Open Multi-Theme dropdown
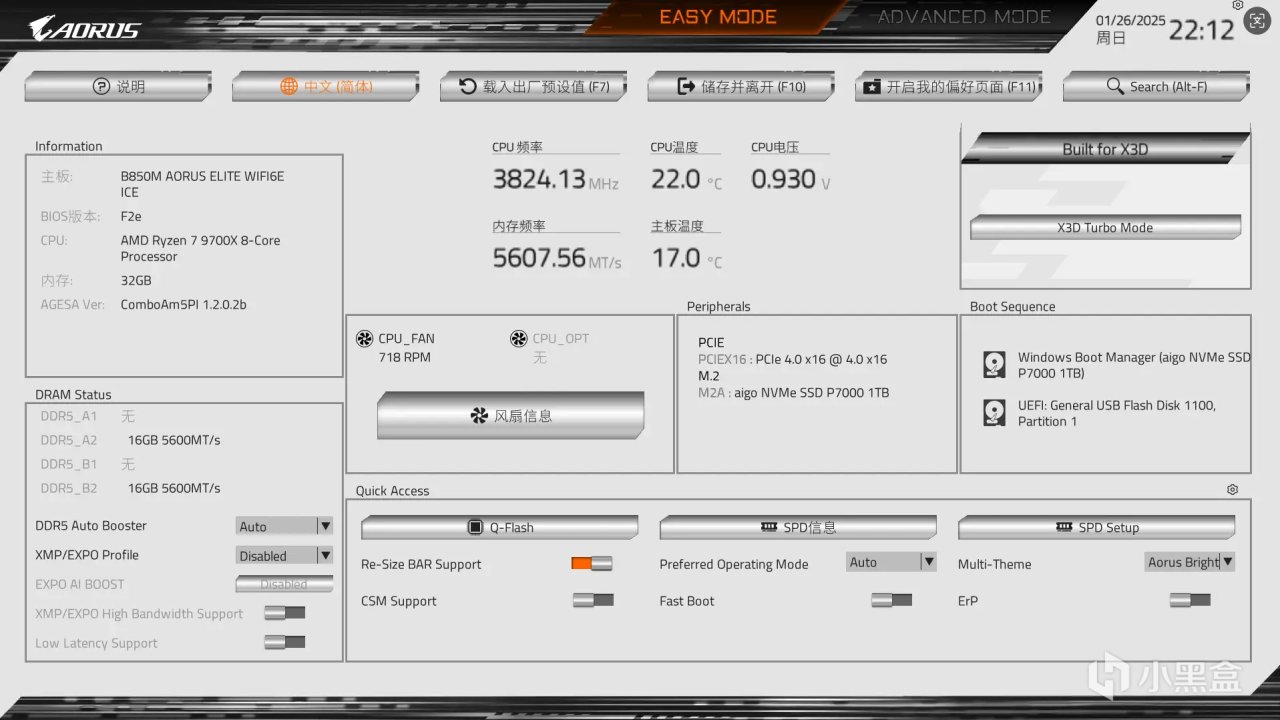Screen dimensions: 1280x720 (1190, 562)
